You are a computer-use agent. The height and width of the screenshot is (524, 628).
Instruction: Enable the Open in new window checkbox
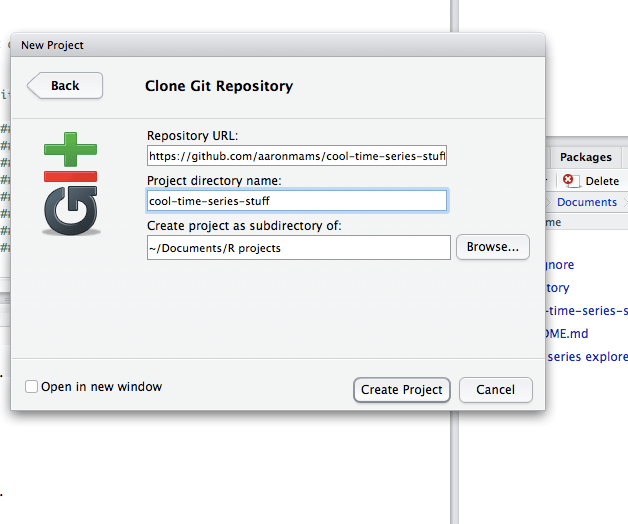[32, 387]
